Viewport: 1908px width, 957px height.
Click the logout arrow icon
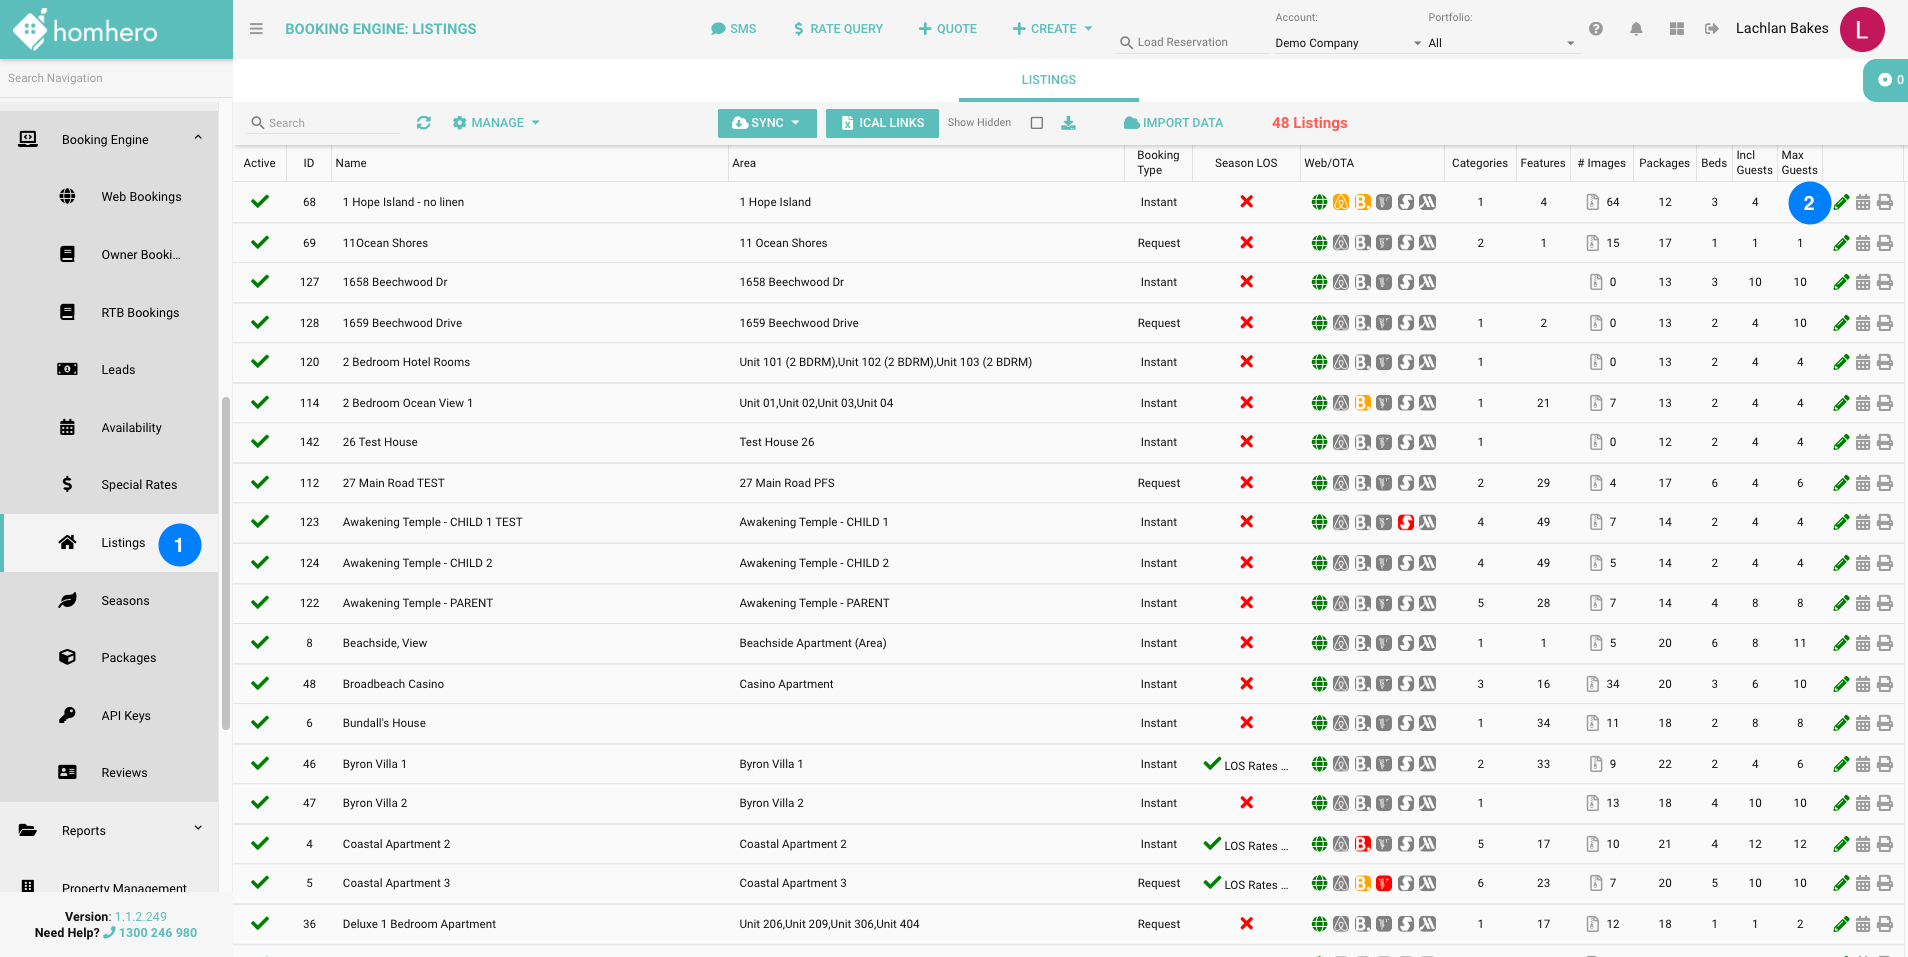[1712, 29]
